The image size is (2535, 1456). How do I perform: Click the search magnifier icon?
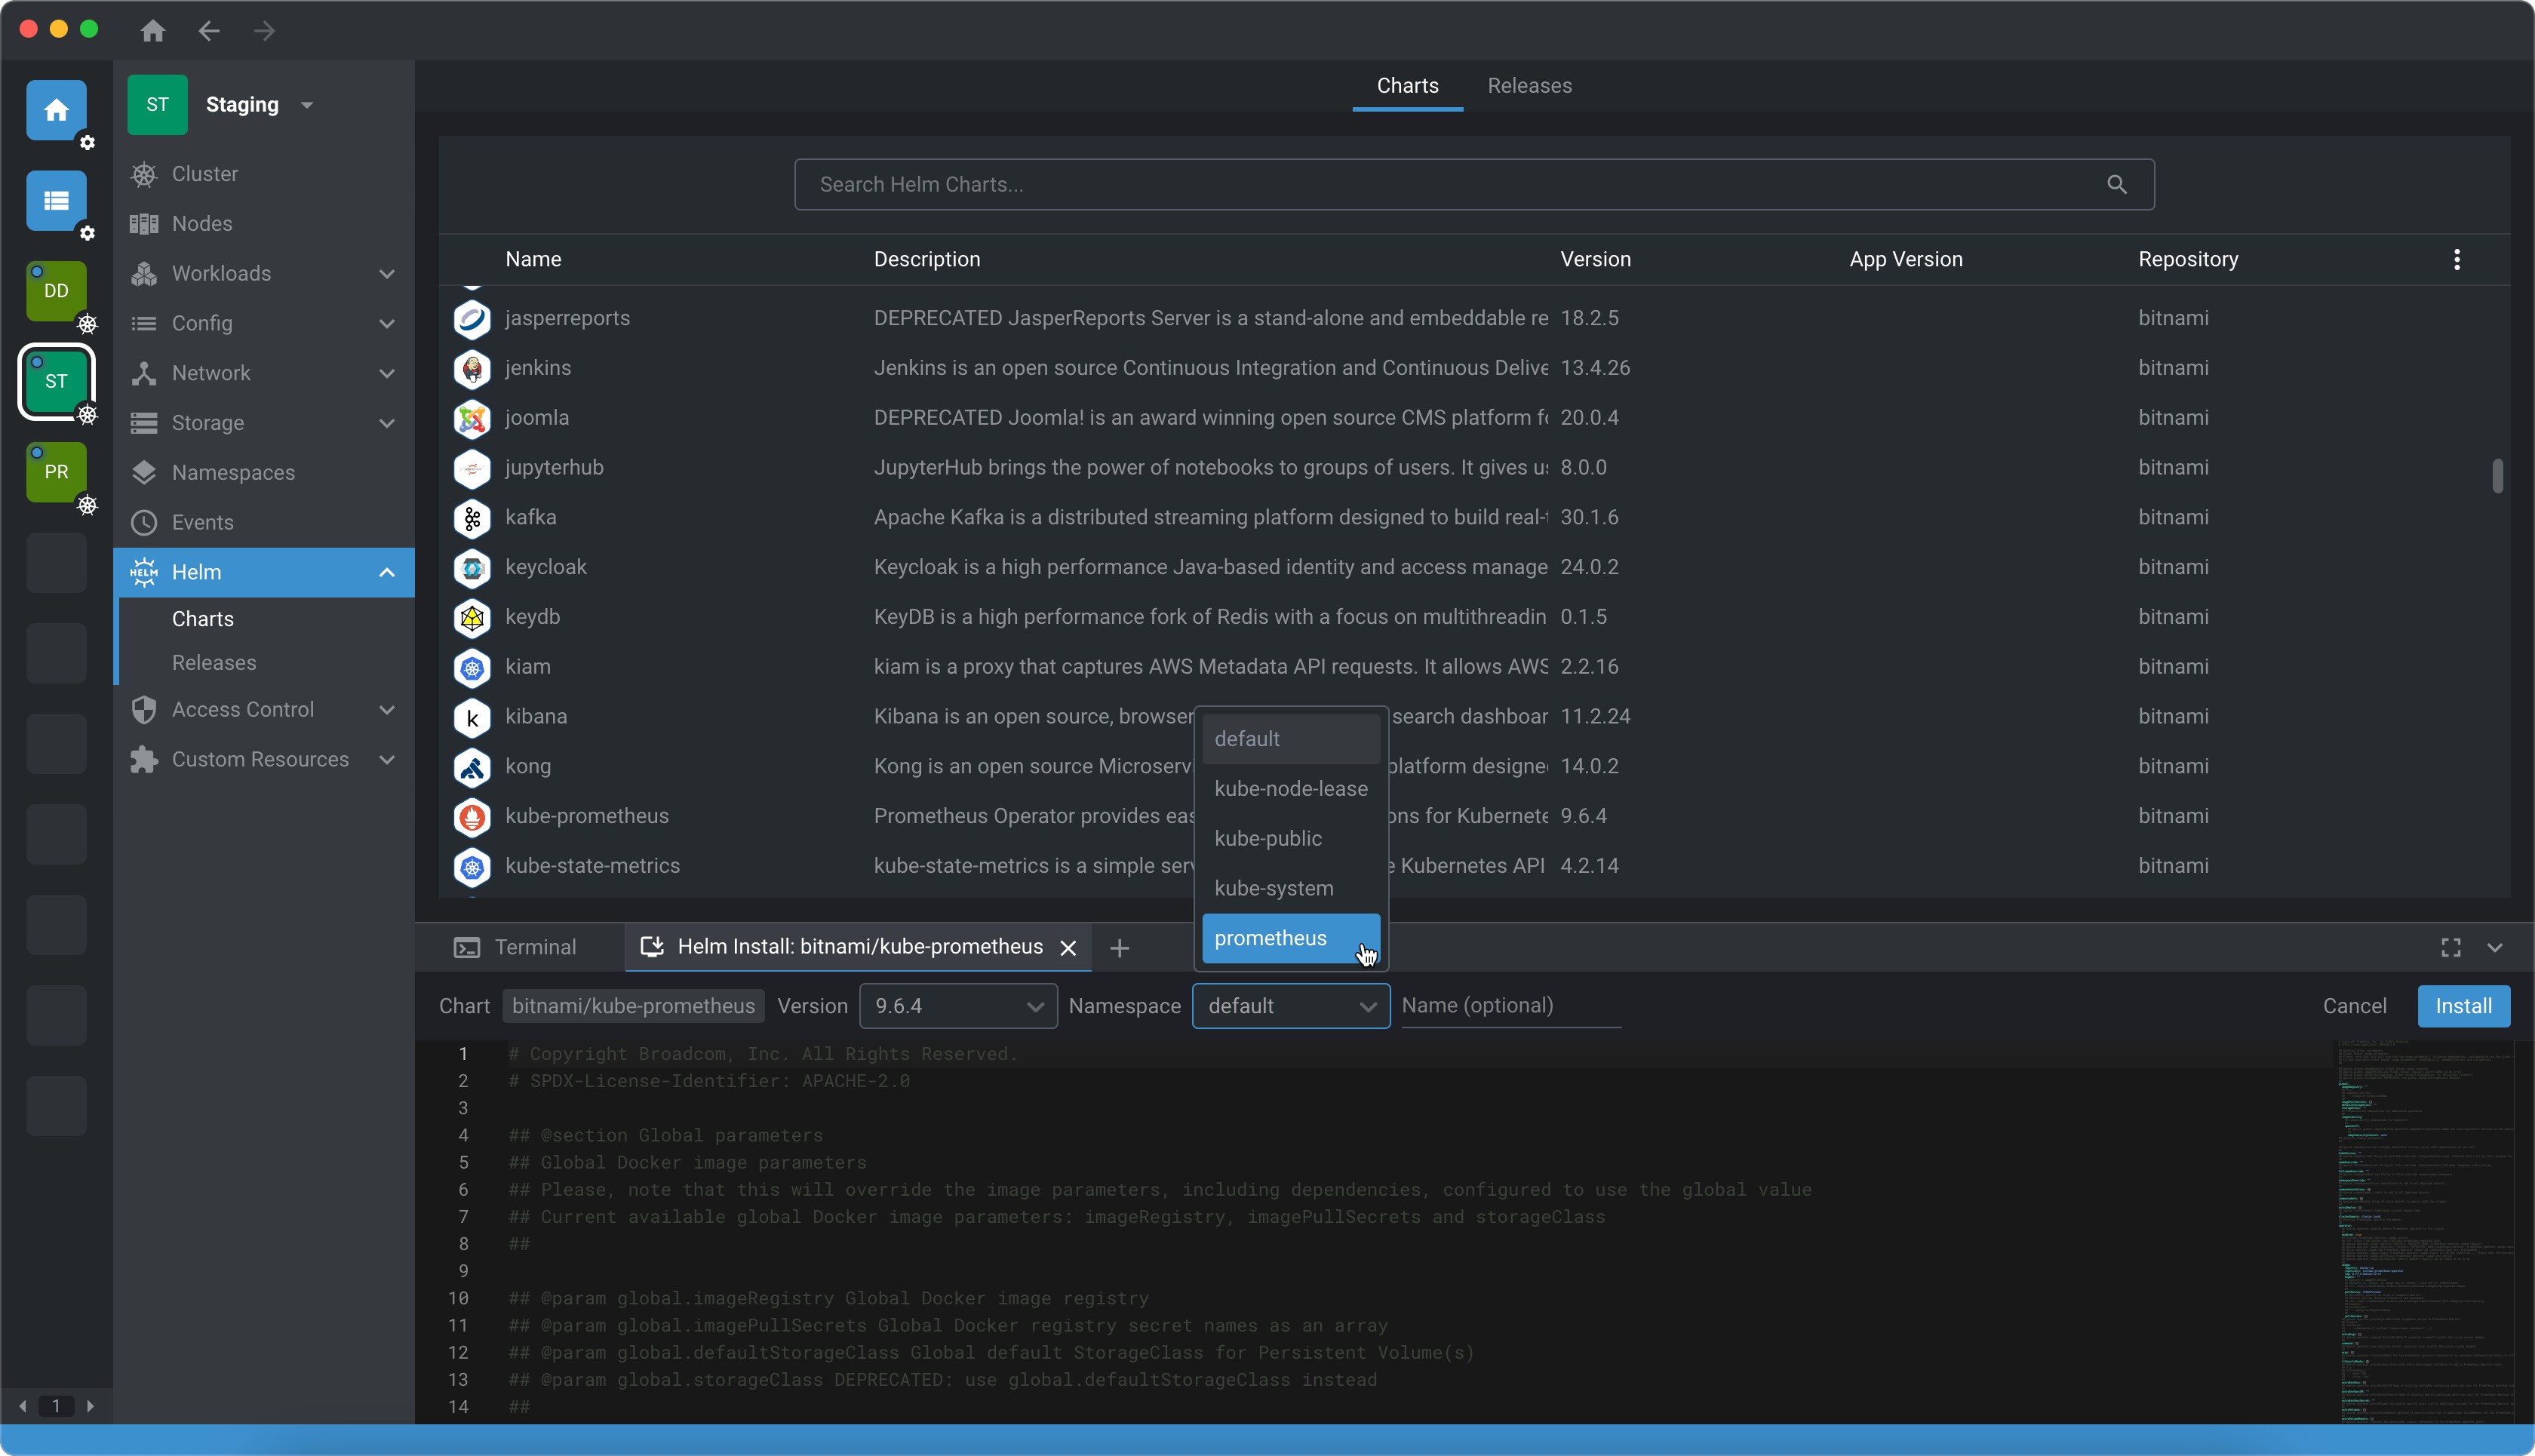(x=2116, y=184)
